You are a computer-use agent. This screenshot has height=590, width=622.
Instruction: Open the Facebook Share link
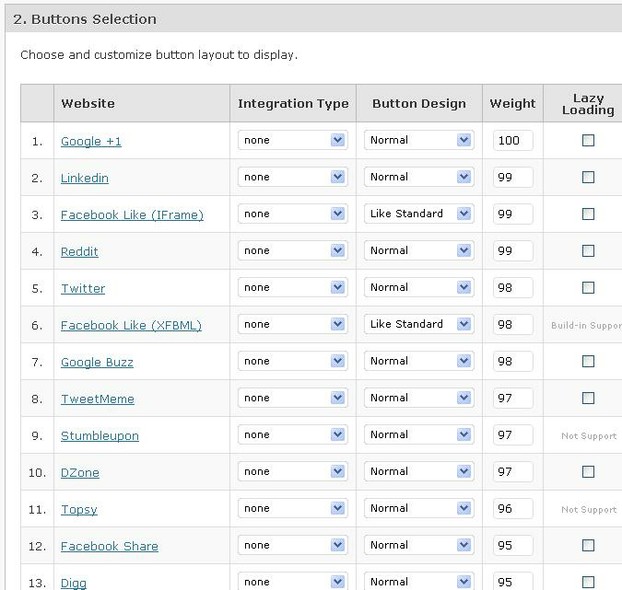tap(109, 546)
